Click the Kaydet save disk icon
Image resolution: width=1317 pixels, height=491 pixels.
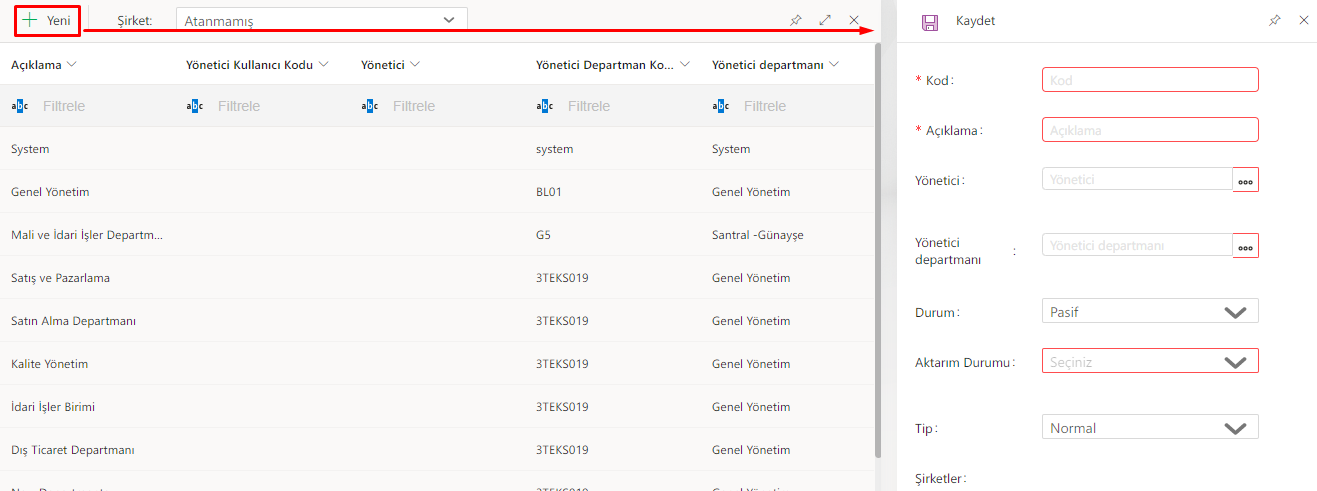[929, 21]
